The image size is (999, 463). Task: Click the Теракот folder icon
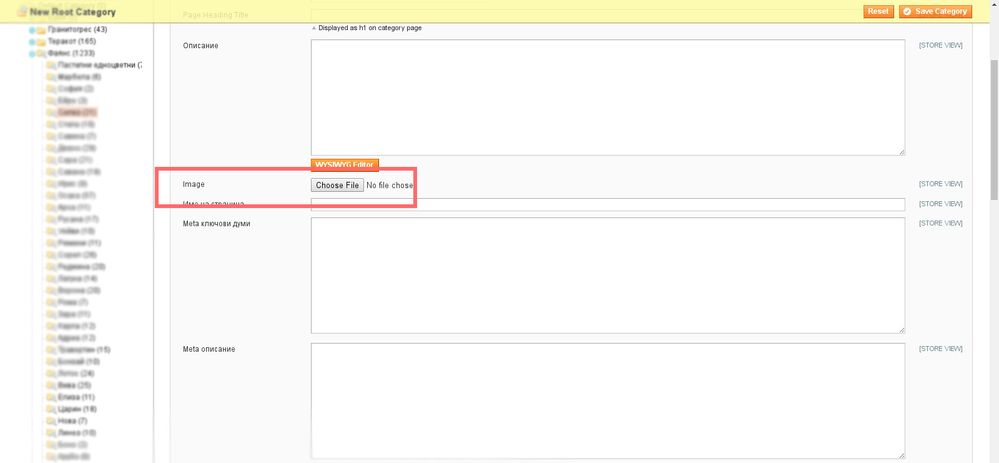(x=41, y=42)
